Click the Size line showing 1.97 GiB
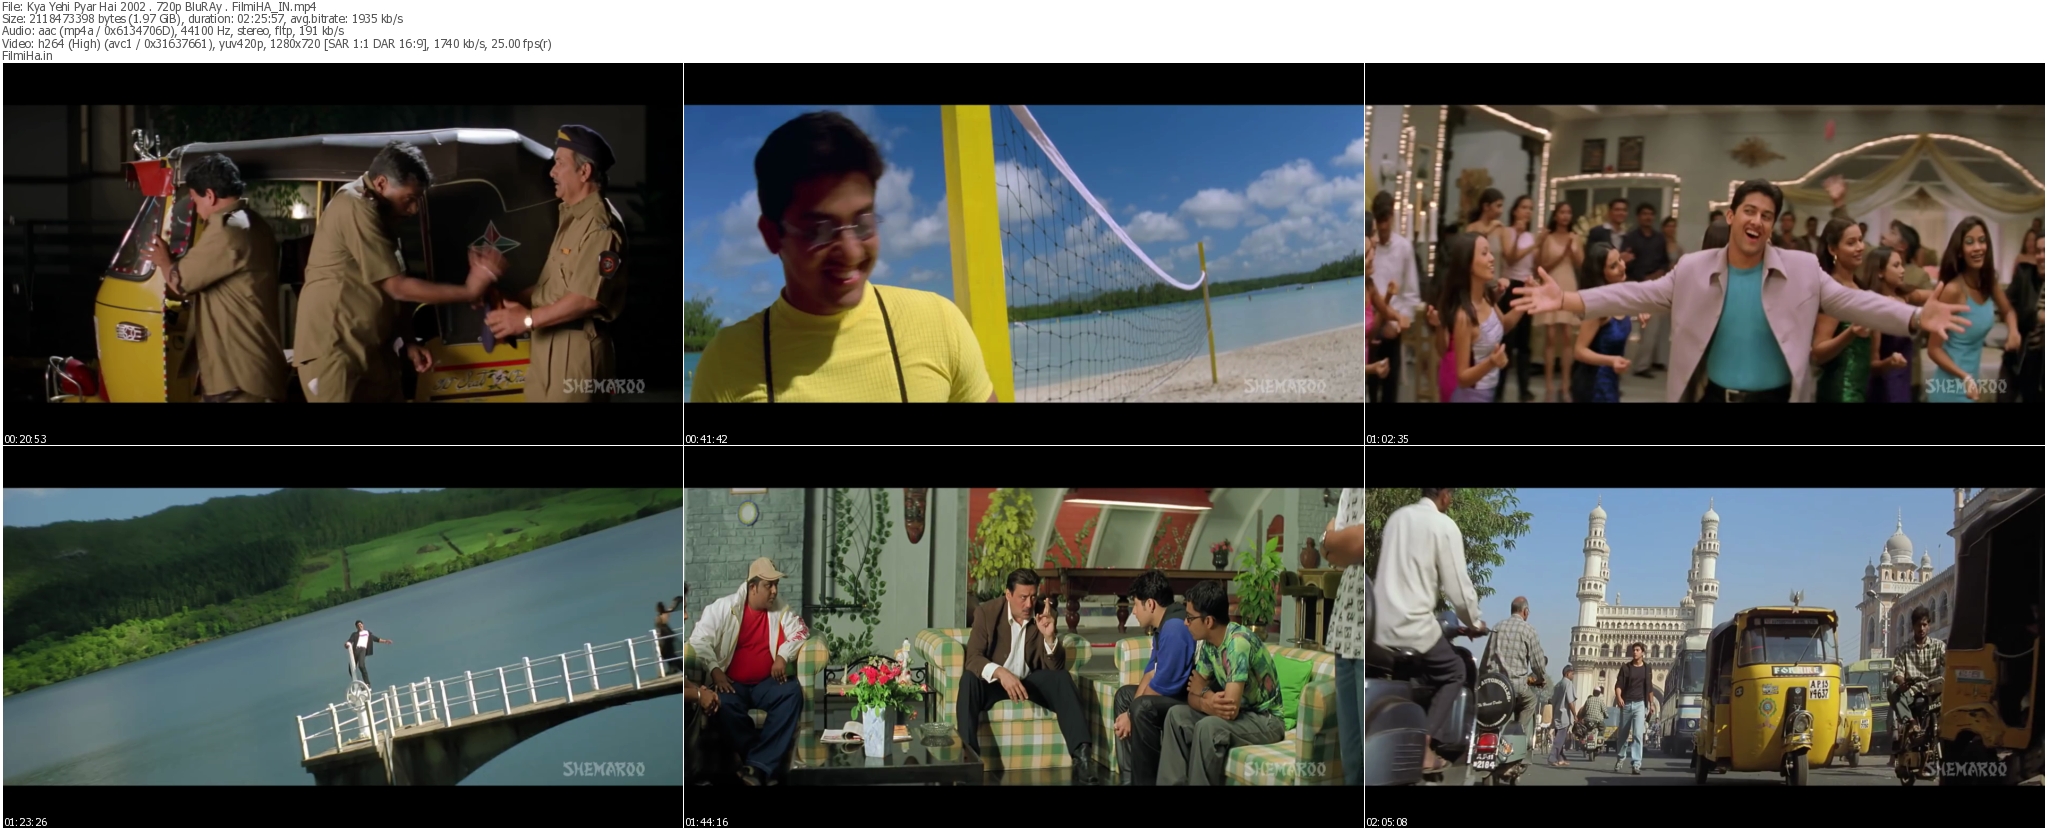The width and height of the screenshot is (2048, 829). click(x=203, y=19)
